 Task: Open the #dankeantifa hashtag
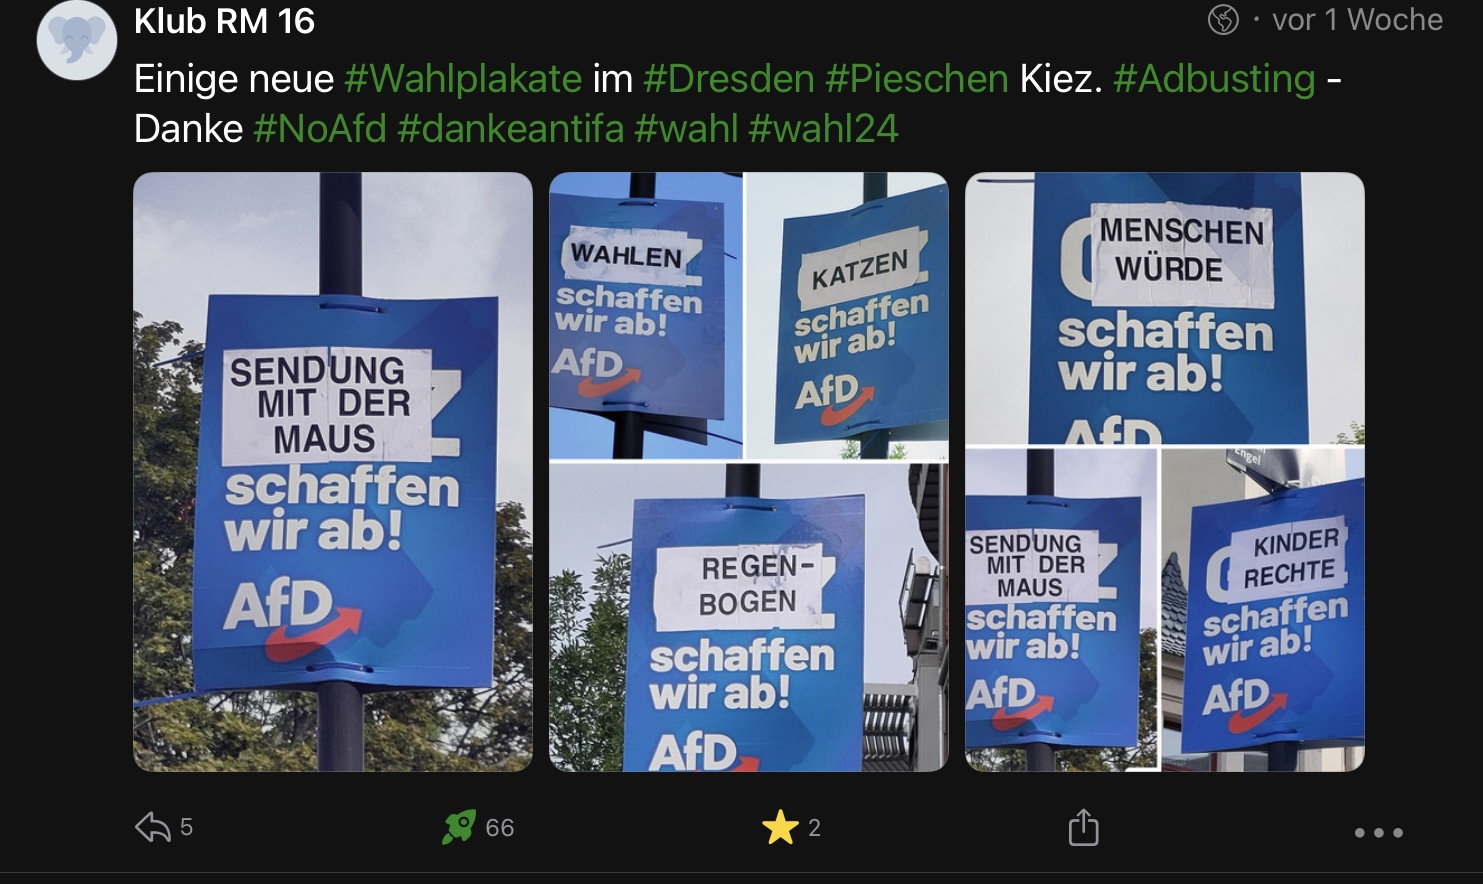click(x=510, y=129)
